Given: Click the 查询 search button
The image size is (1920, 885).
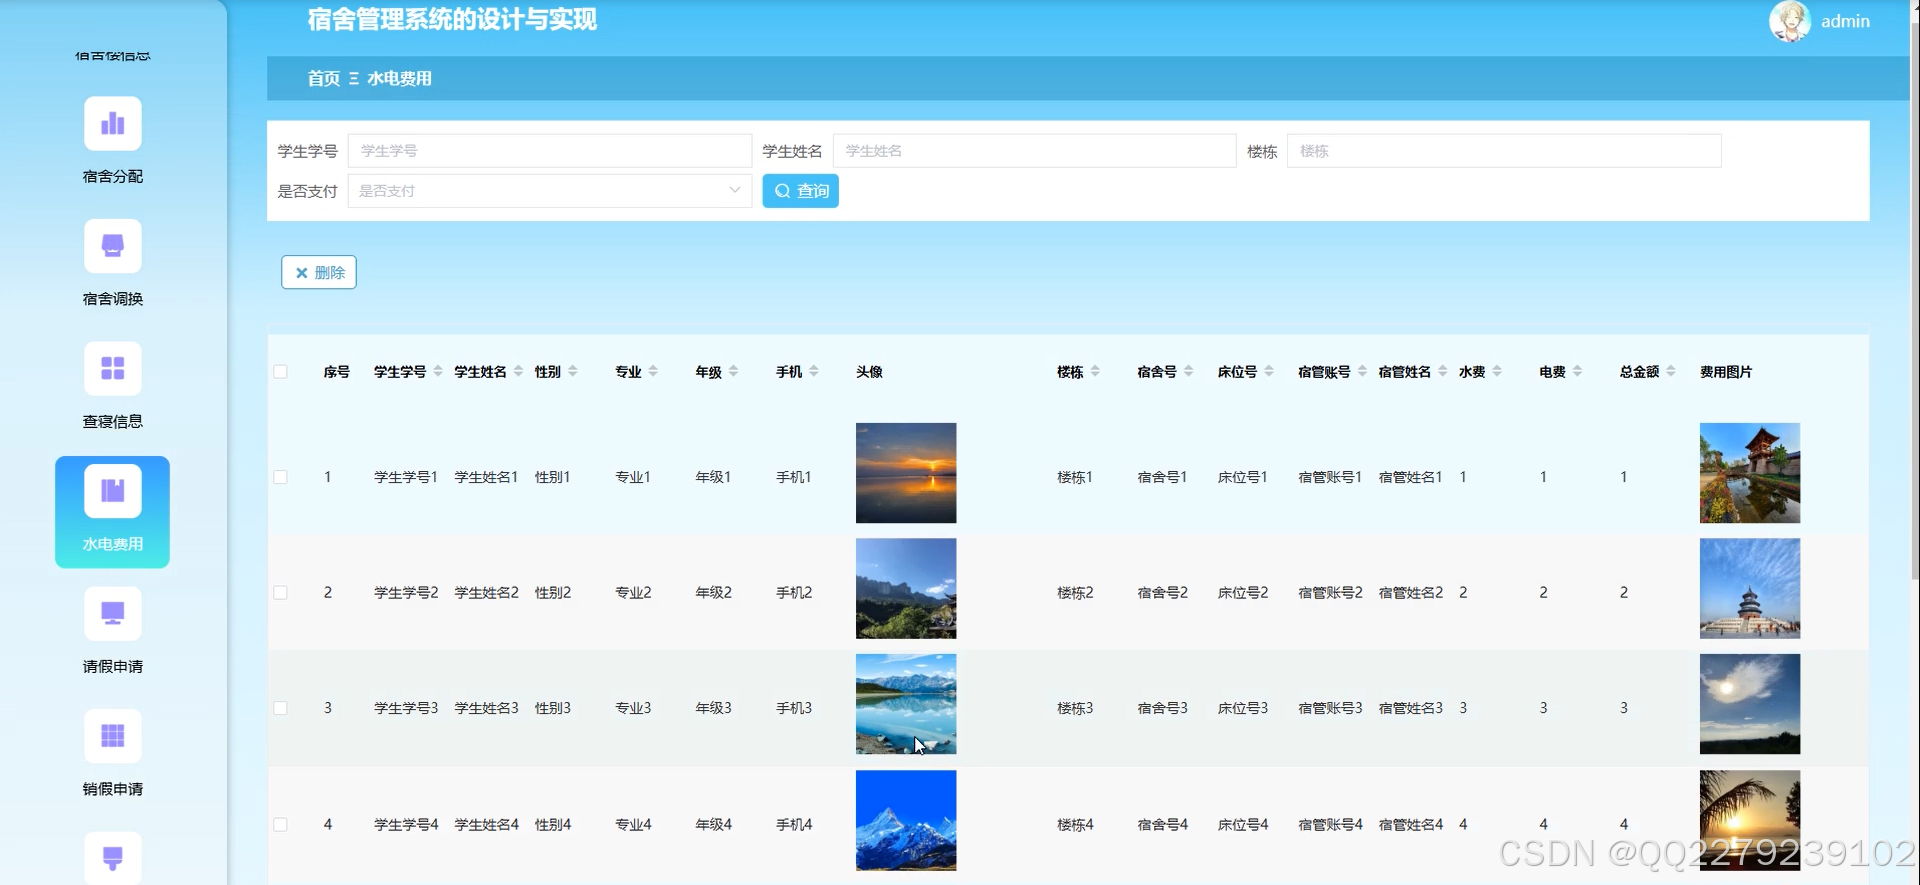Looking at the screenshot, I should point(800,191).
